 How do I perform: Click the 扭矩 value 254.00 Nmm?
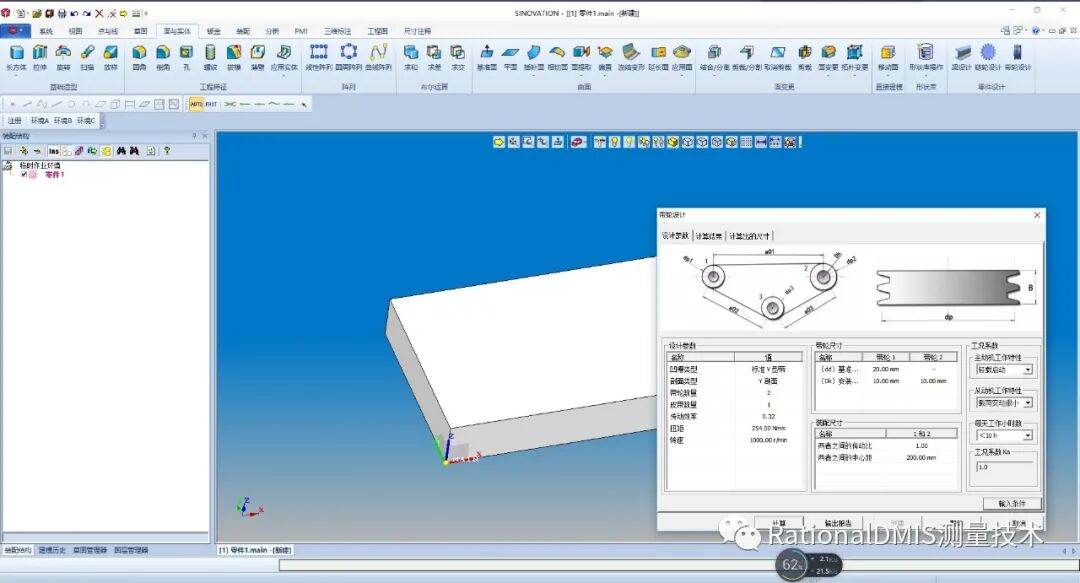pyautogui.click(x=768, y=428)
